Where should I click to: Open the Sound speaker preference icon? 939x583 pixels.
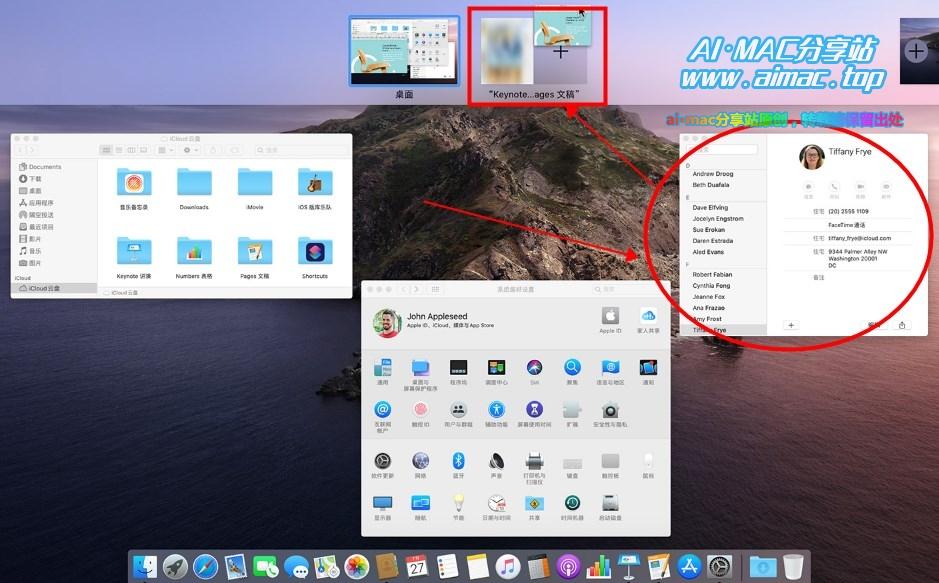(496, 461)
